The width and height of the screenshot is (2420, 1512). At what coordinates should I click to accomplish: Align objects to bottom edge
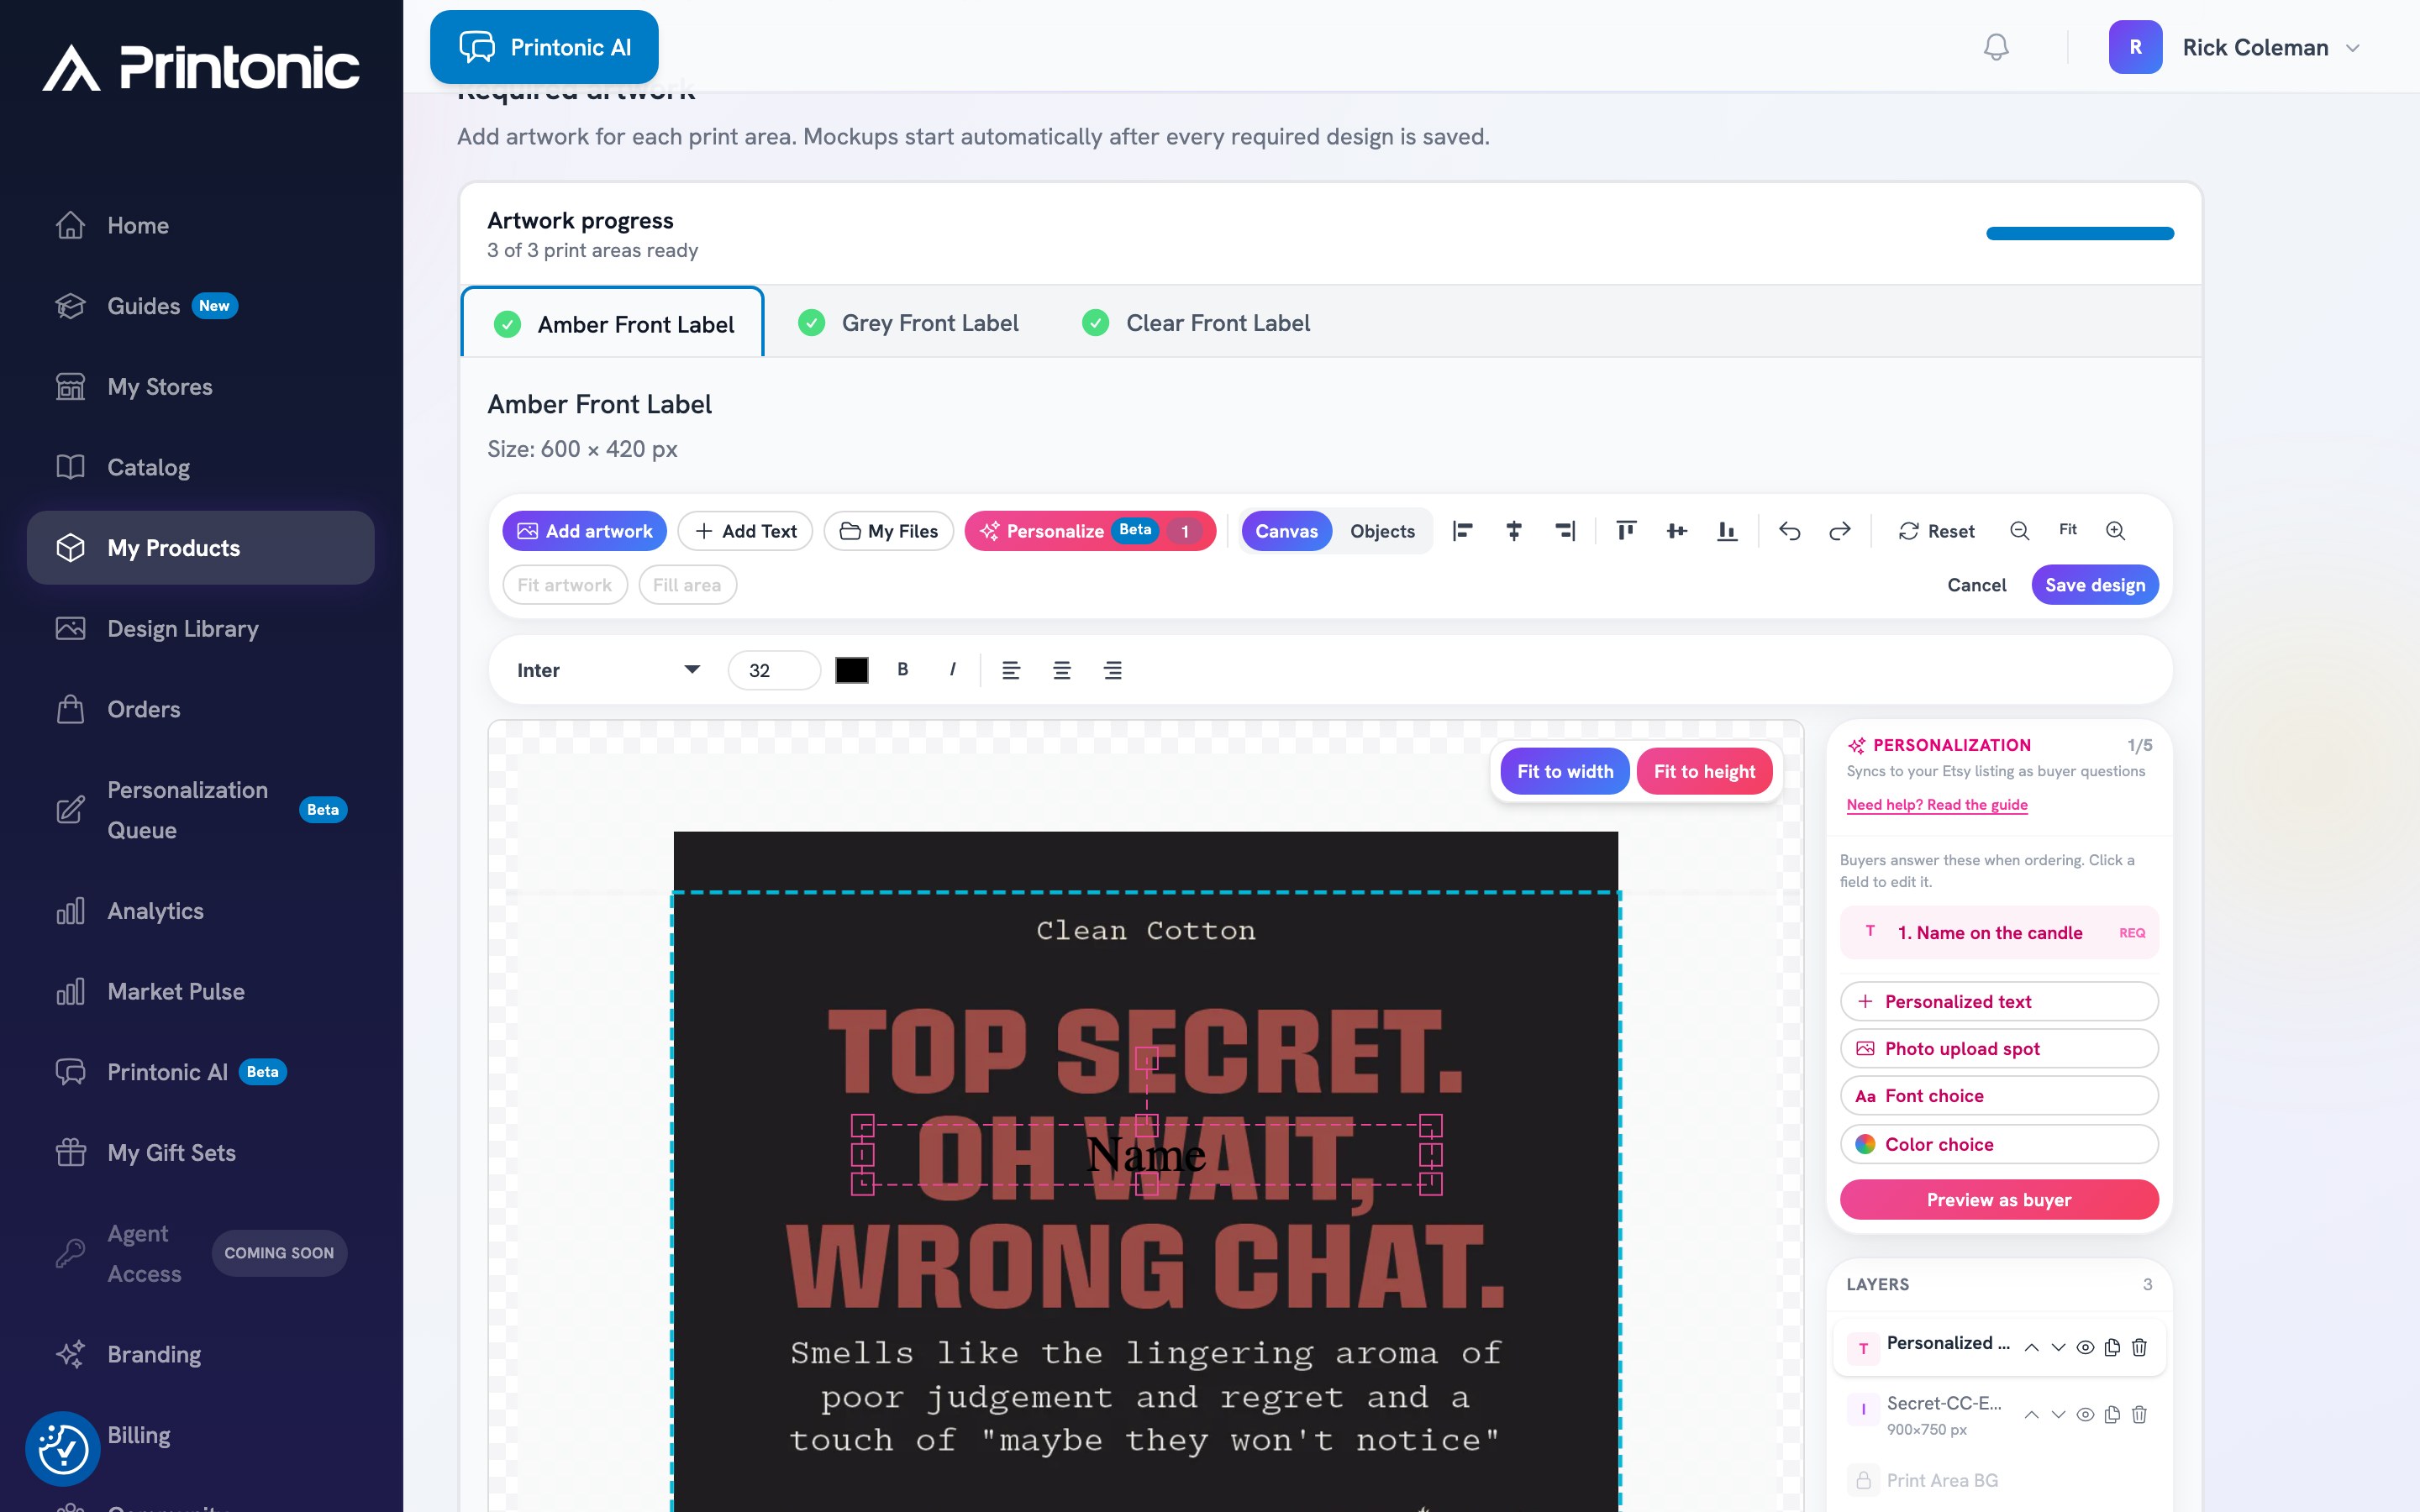click(x=1727, y=531)
